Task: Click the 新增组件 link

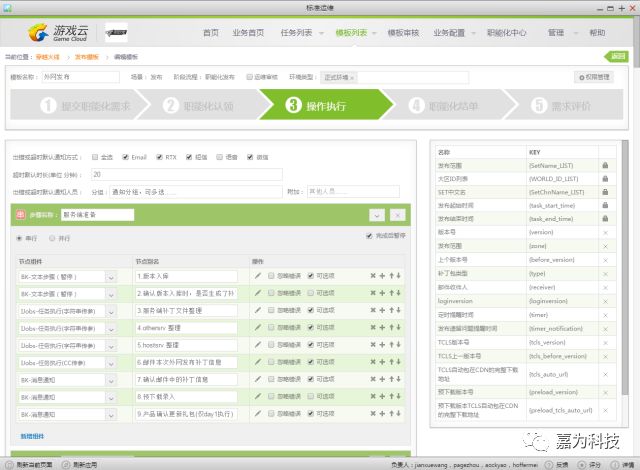Action: pos(32,437)
